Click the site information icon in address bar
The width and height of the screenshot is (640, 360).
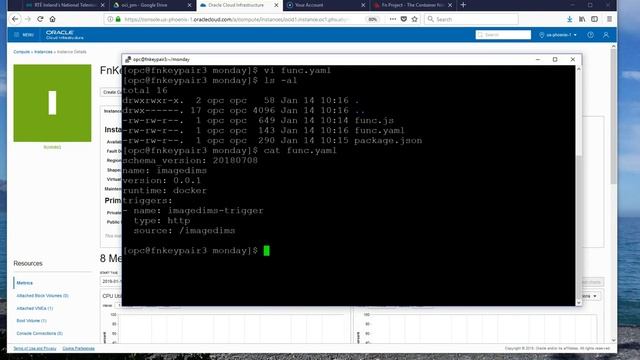point(110,19)
